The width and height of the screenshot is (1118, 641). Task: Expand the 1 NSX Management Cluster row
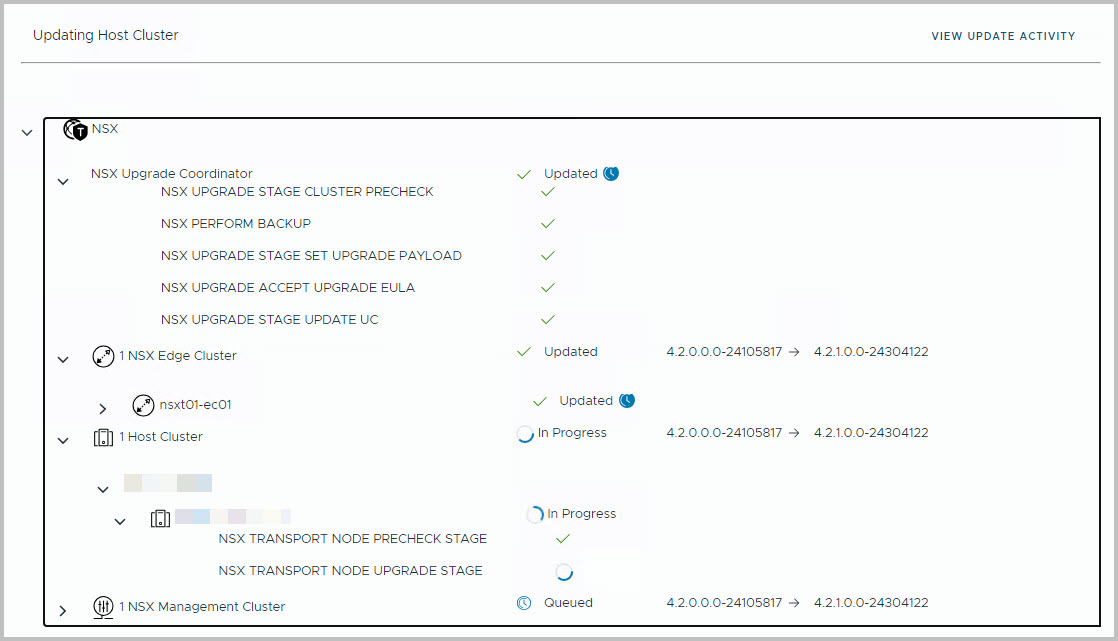tap(63, 610)
